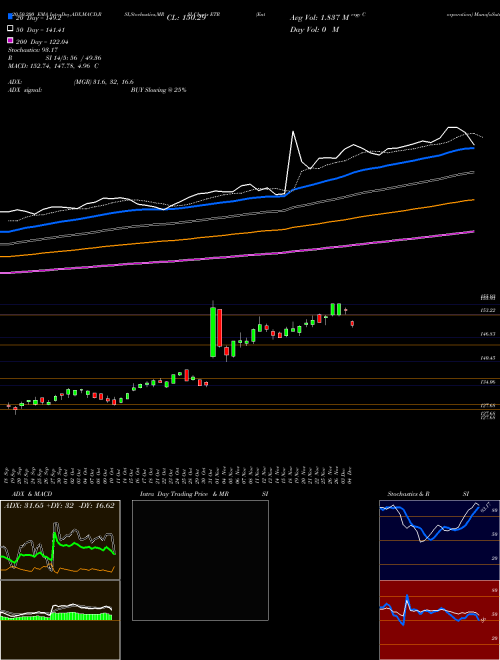This screenshot has height=660, width=500.
Task: Open the blue Stochastics chart panel
Action: pyautogui.click(x=439, y=540)
